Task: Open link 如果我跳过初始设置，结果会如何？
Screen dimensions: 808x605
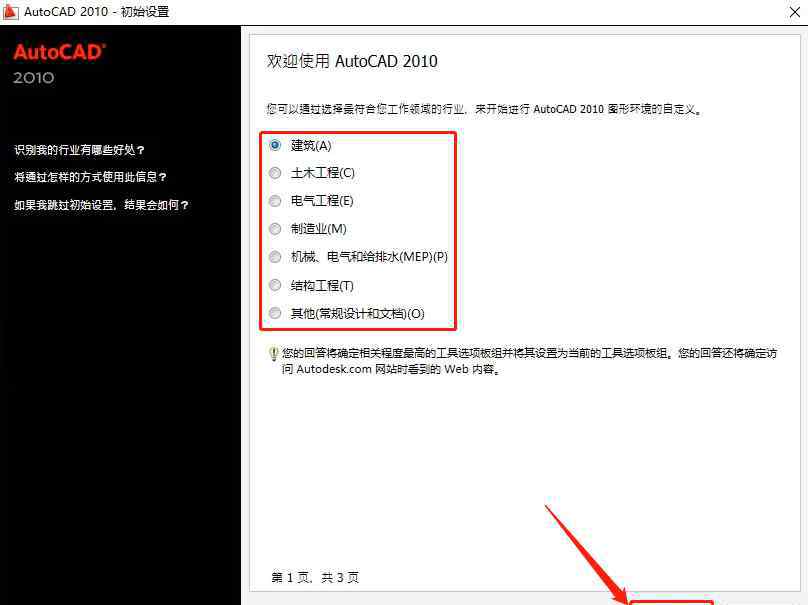Action: pyautogui.click(x=101, y=205)
